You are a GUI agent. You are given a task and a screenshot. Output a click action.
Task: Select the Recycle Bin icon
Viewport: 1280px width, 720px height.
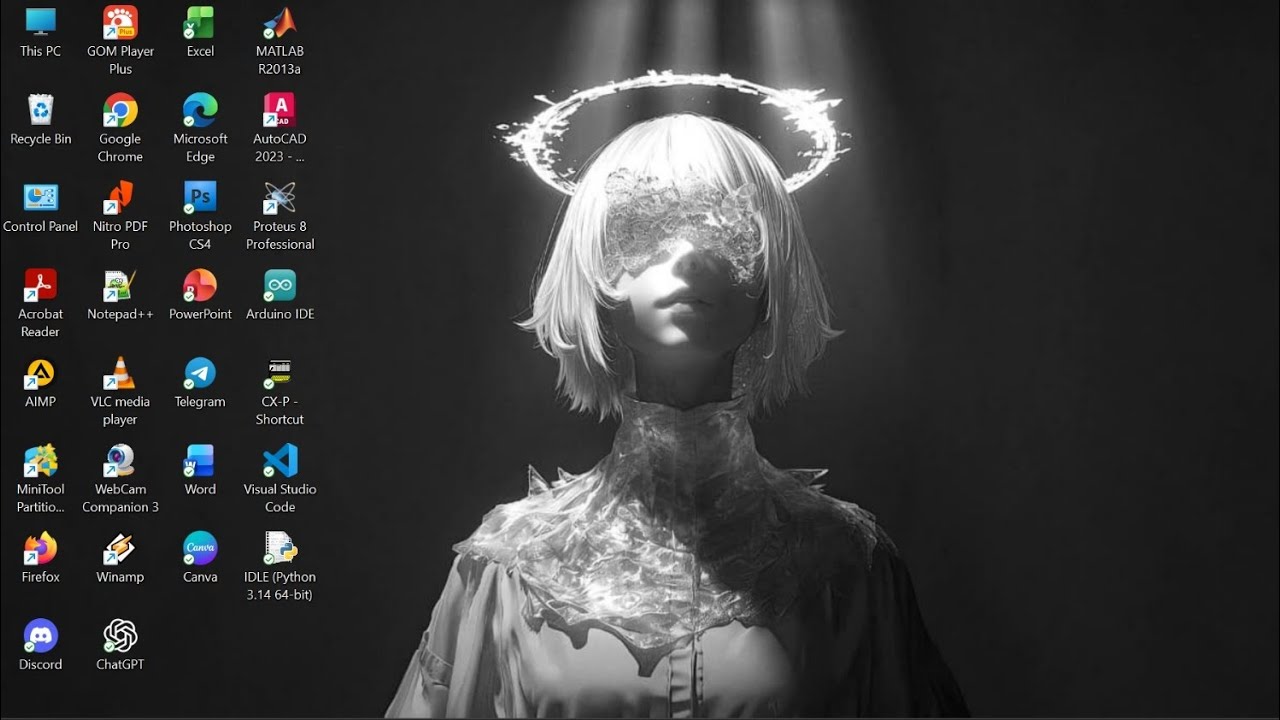coord(41,110)
